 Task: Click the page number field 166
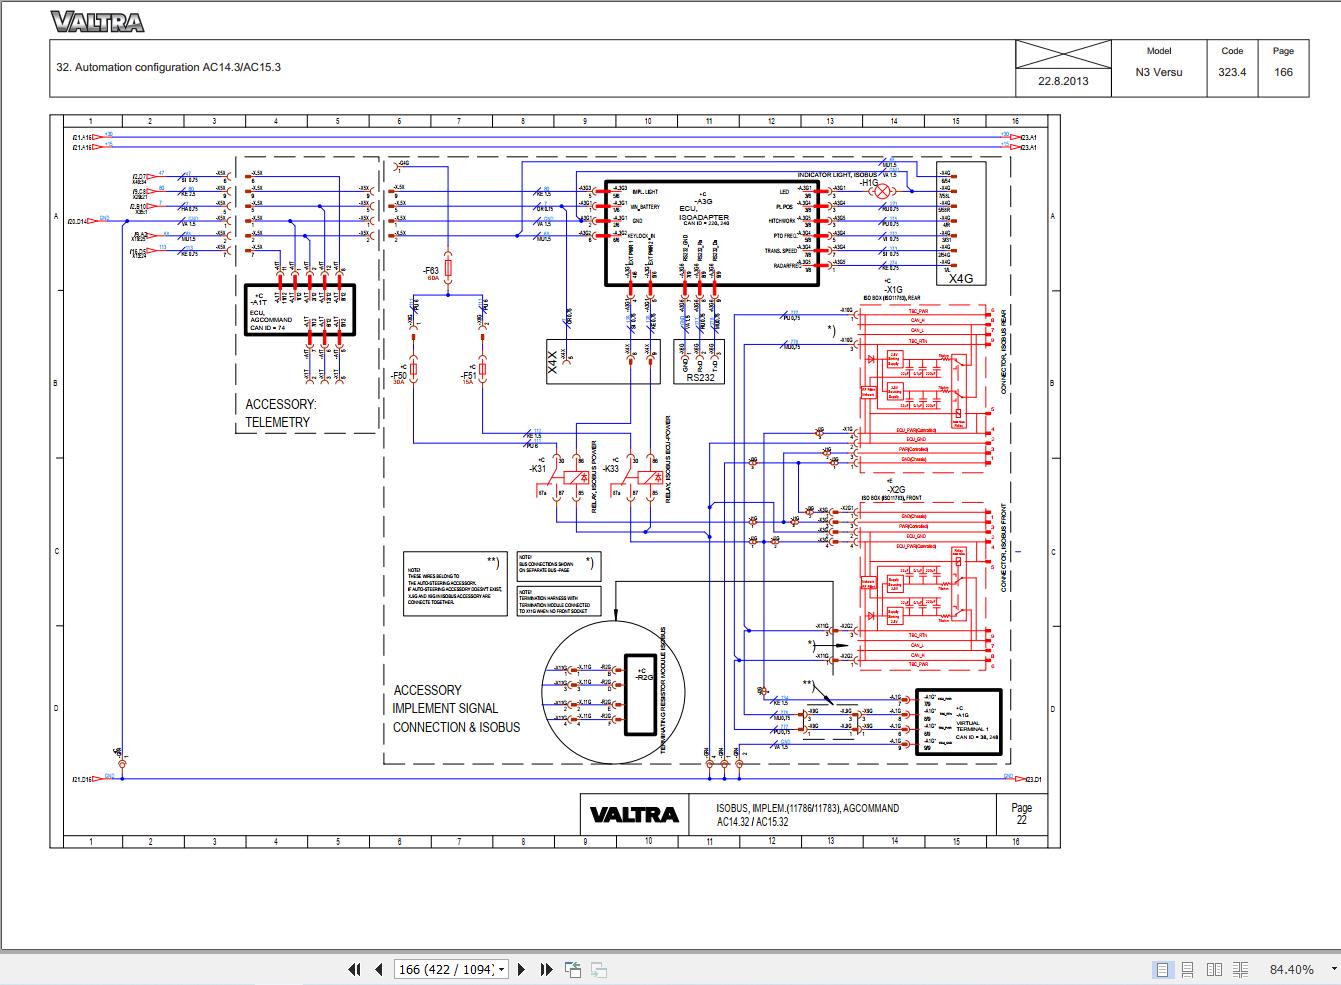445,969
